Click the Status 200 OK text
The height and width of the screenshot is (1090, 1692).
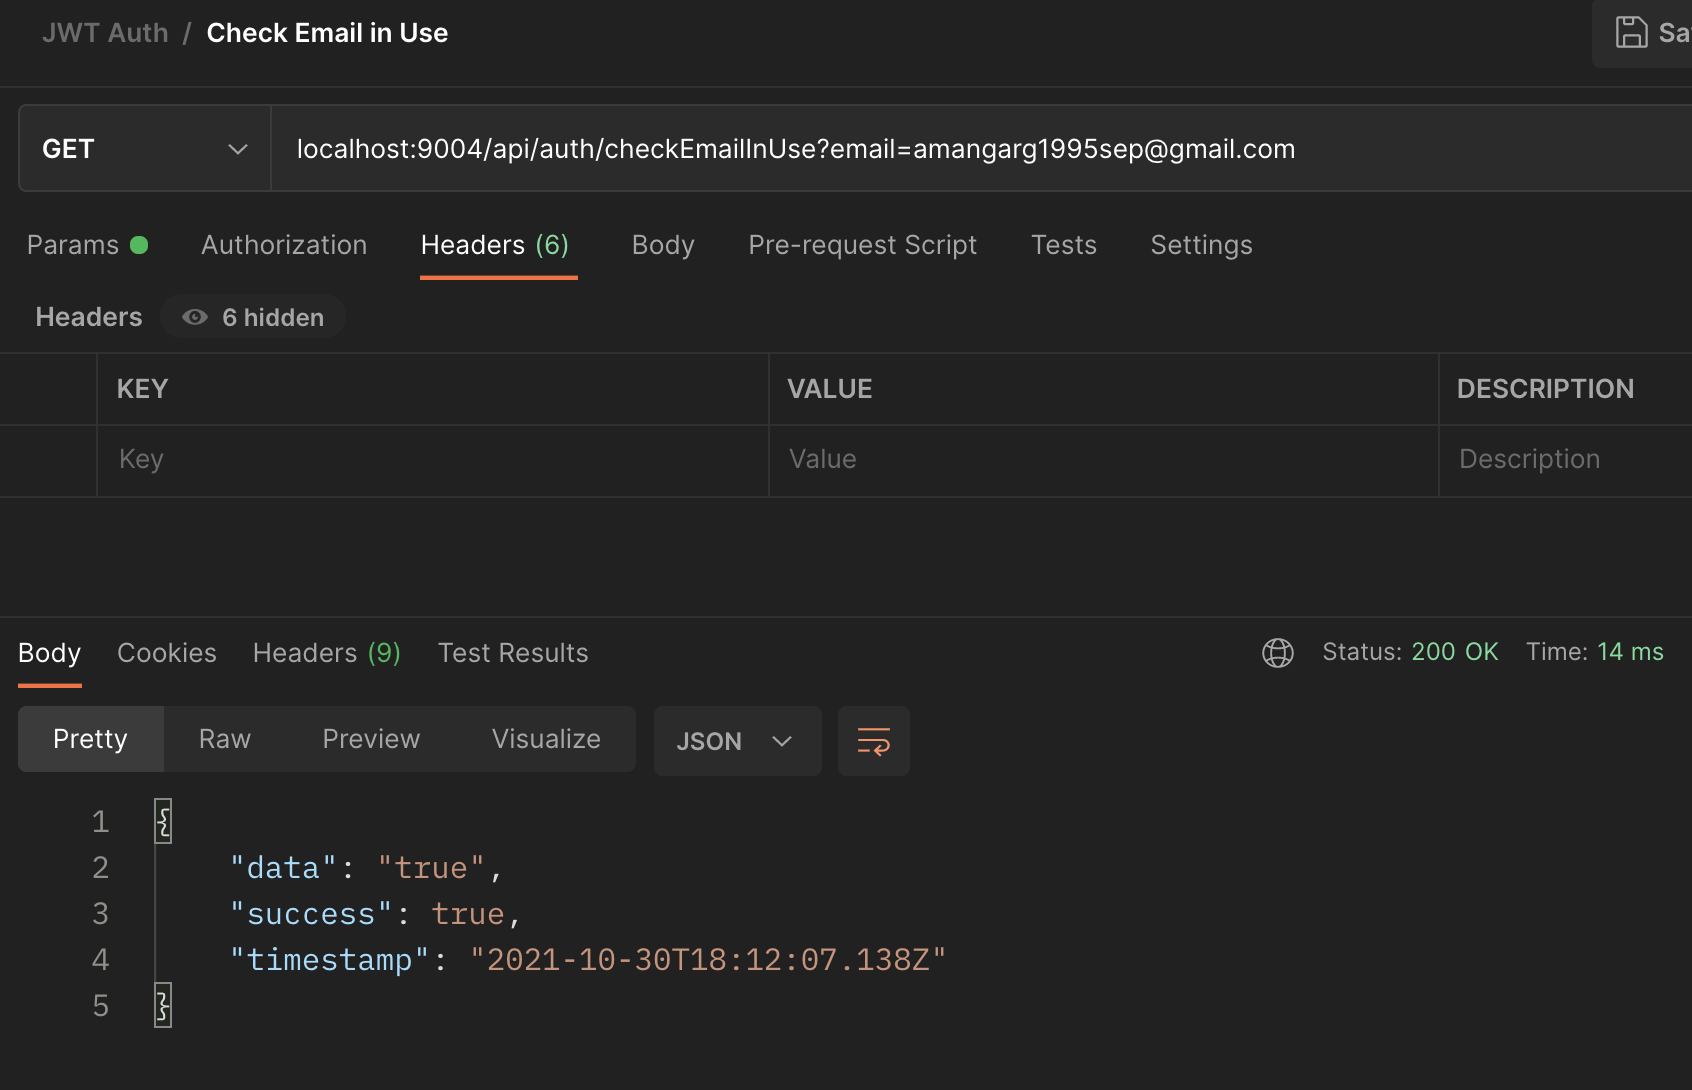tap(1410, 652)
